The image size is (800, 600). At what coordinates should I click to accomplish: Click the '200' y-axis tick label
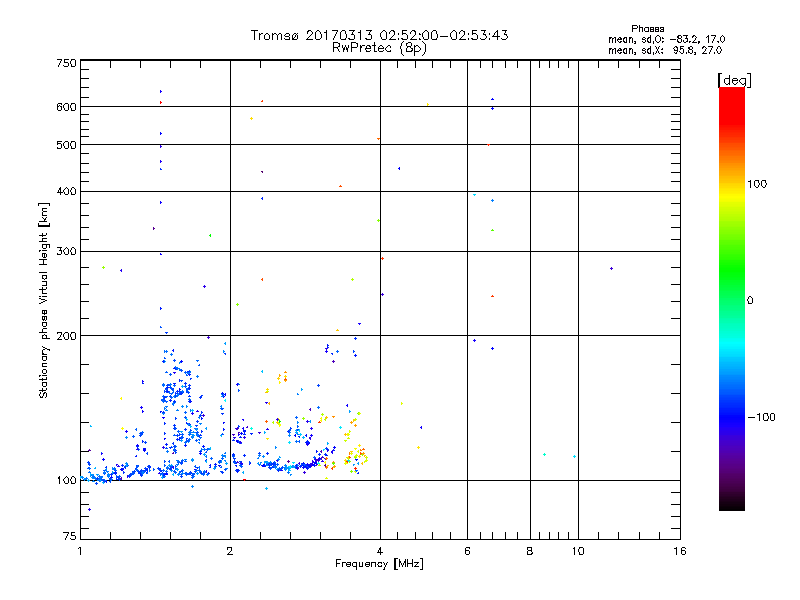tap(66, 336)
